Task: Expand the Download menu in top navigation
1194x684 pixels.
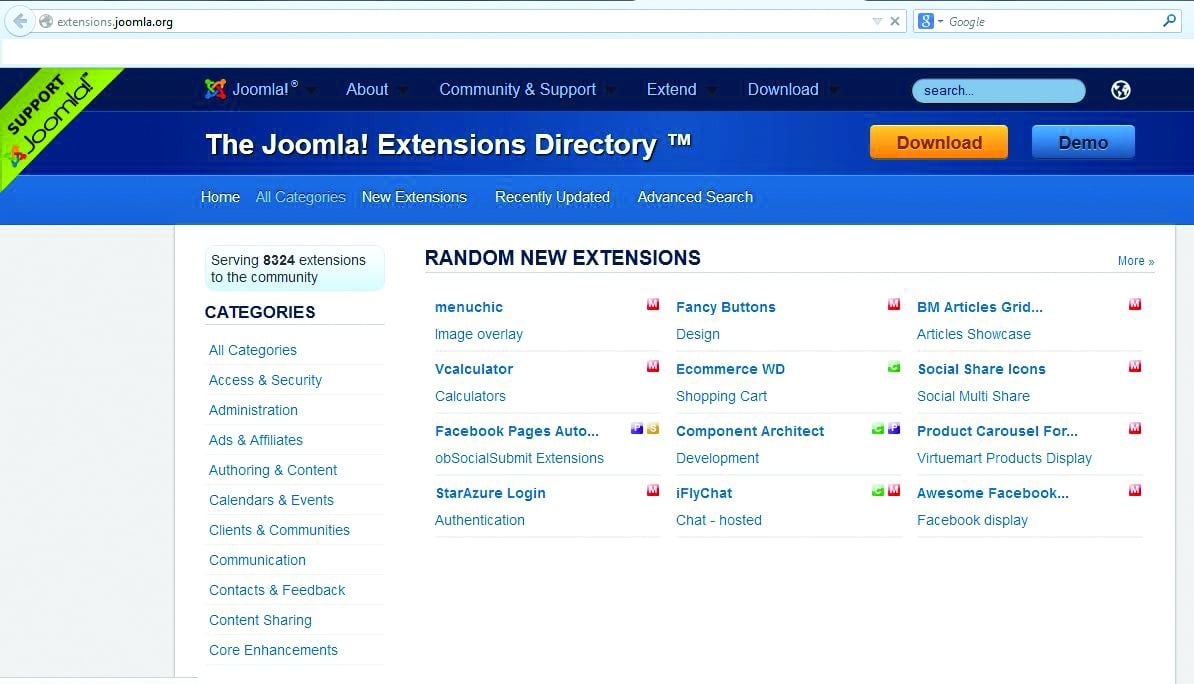Action: (834, 91)
